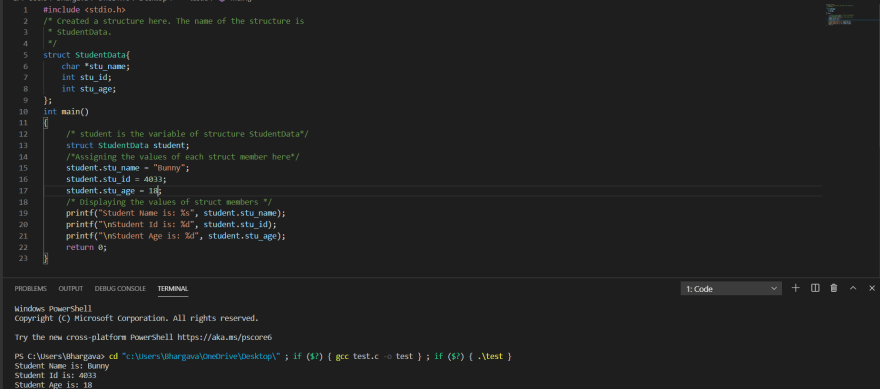This screenshot has height=389, width=880.
Task: Click printf 'Student Name is: %s' line
Action: pos(176,213)
